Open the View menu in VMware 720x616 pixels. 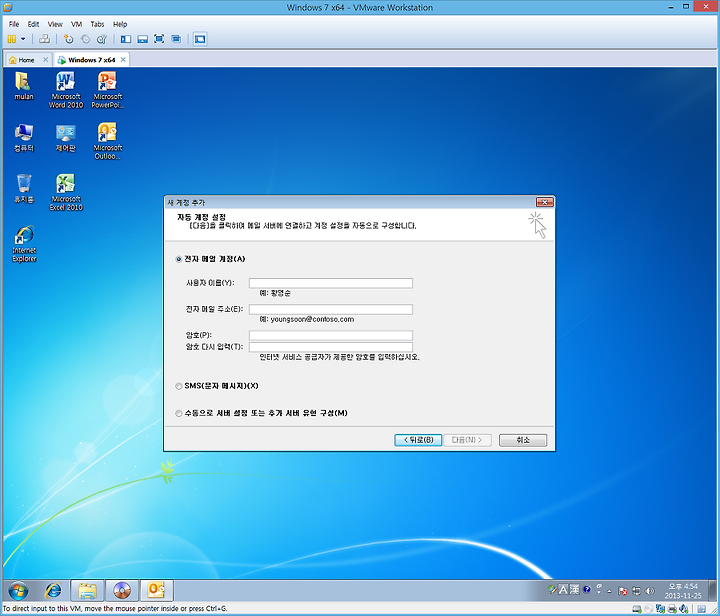pos(55,24)
